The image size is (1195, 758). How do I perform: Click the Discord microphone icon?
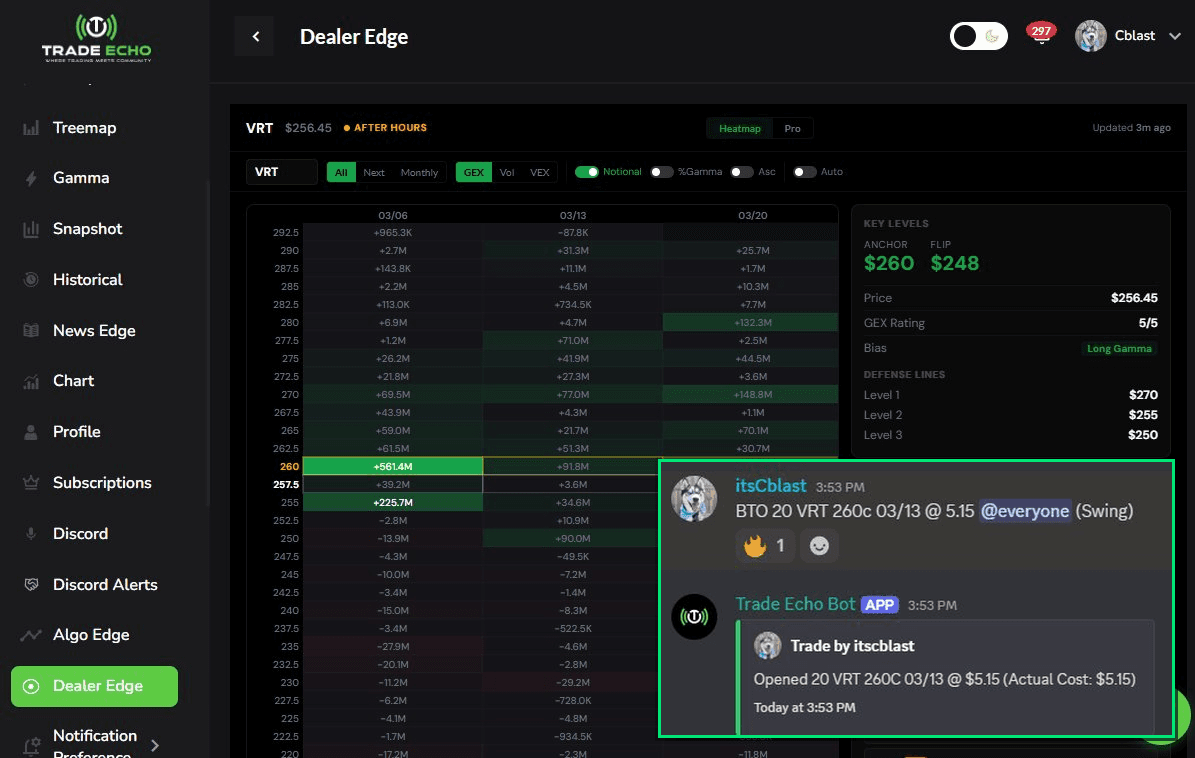click(31, 534)
